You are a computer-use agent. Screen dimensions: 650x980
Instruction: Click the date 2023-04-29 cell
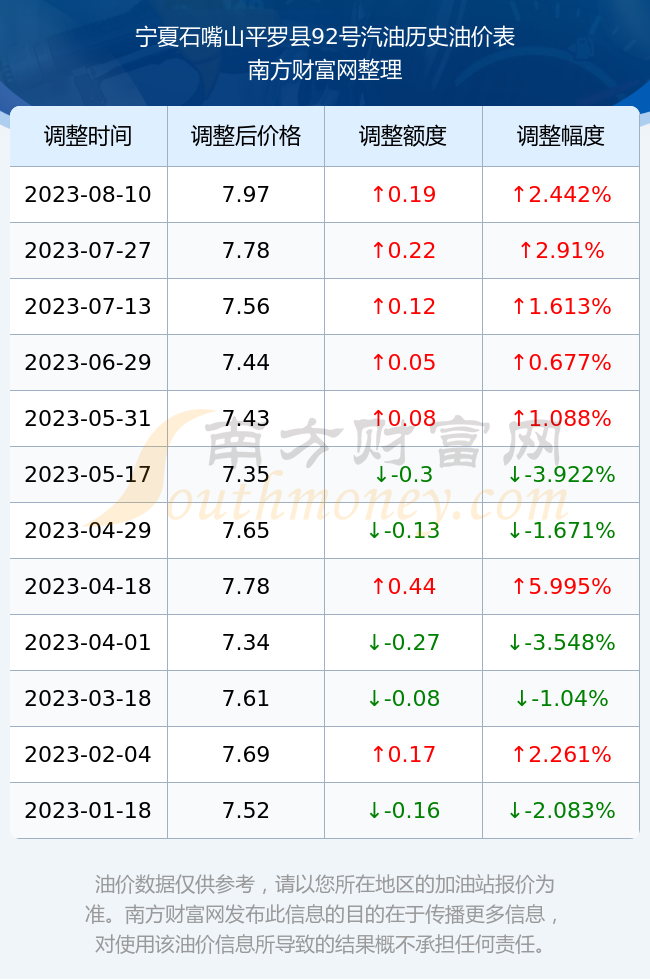[88, 531]
